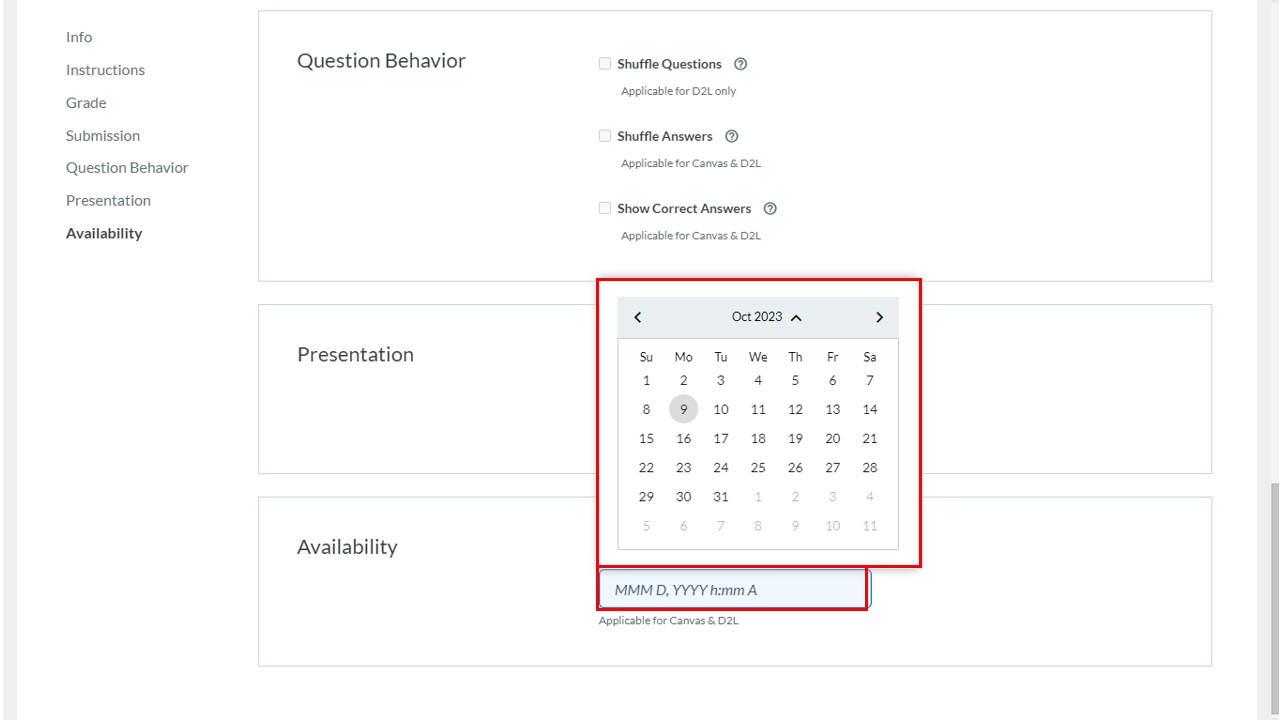Select October 9 in the calendar
Viewport: 1280px width, 720px height.
[684, 409]
